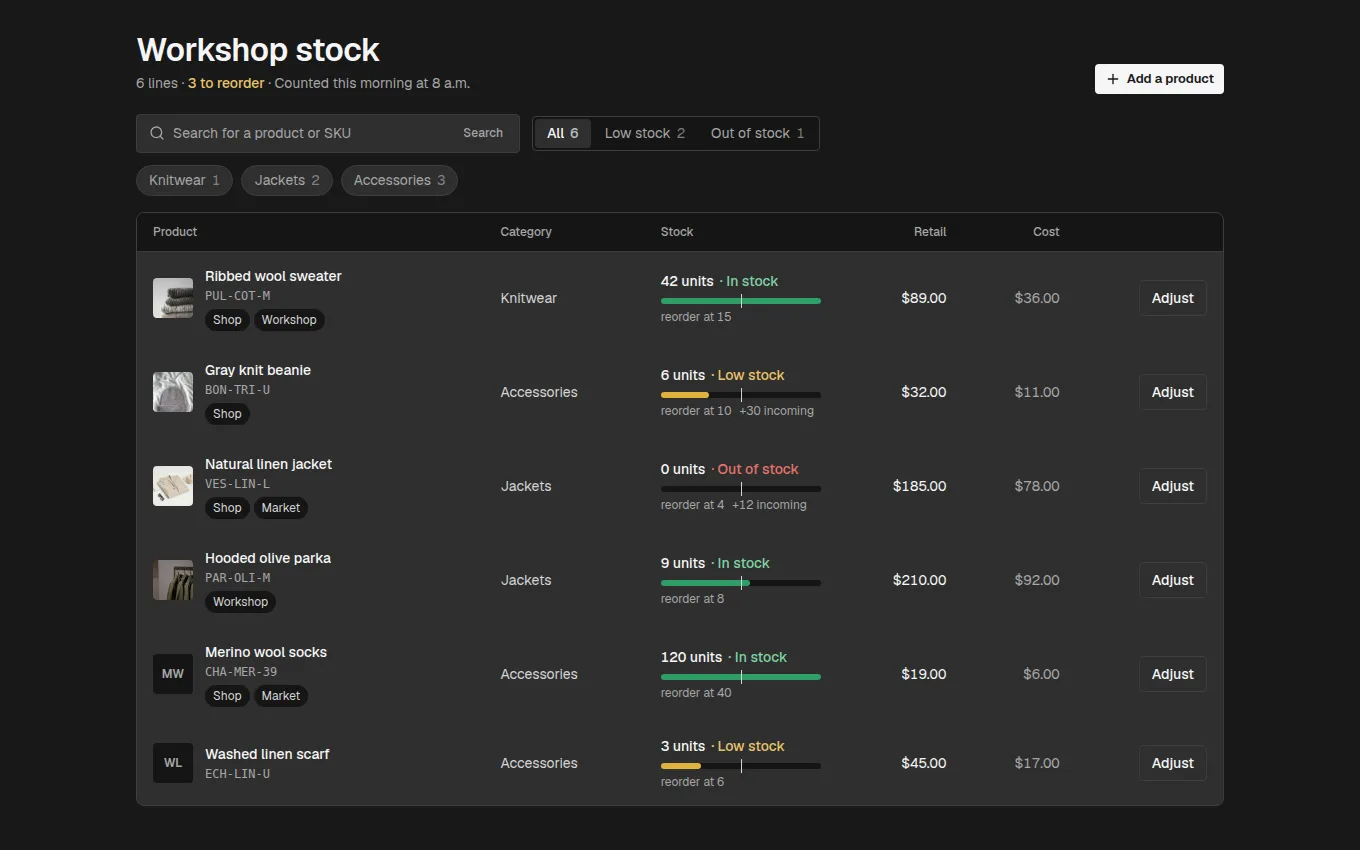Click the empty stock bar for Natural linen jacket
Image resolution: width=1360 pixels, height=850 pixels.
[x=741, y=489]
